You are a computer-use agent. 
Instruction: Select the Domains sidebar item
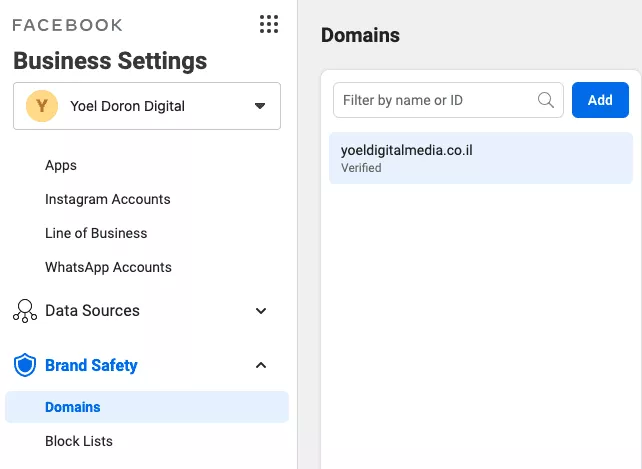point(147,407)
